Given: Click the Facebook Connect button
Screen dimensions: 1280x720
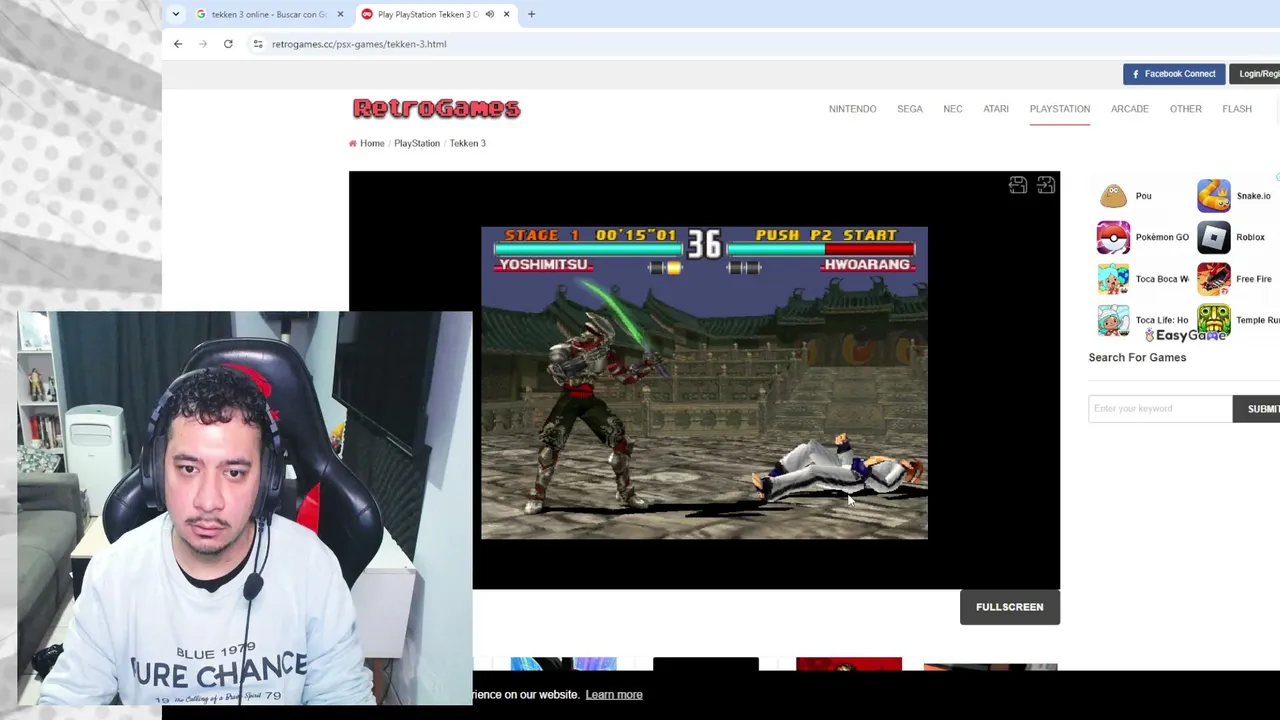Looking at the screenshot, I should pos(1174,74).
